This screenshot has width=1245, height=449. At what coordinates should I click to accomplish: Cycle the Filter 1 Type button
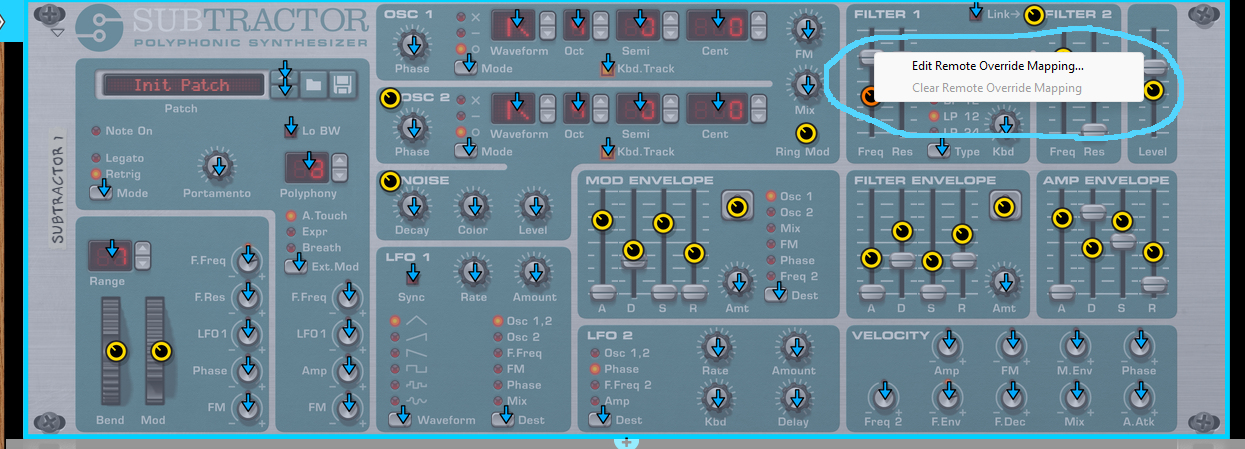[939, 150]
